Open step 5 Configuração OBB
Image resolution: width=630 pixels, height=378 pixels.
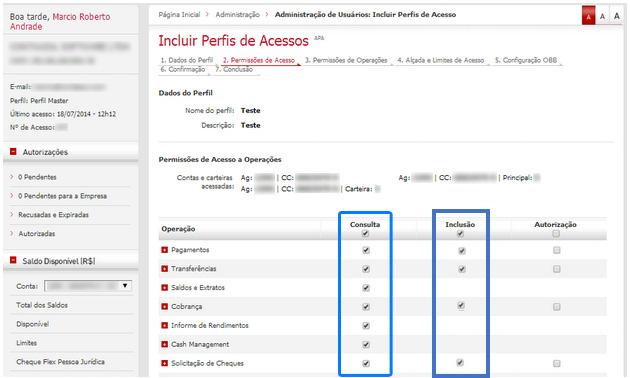526,60
